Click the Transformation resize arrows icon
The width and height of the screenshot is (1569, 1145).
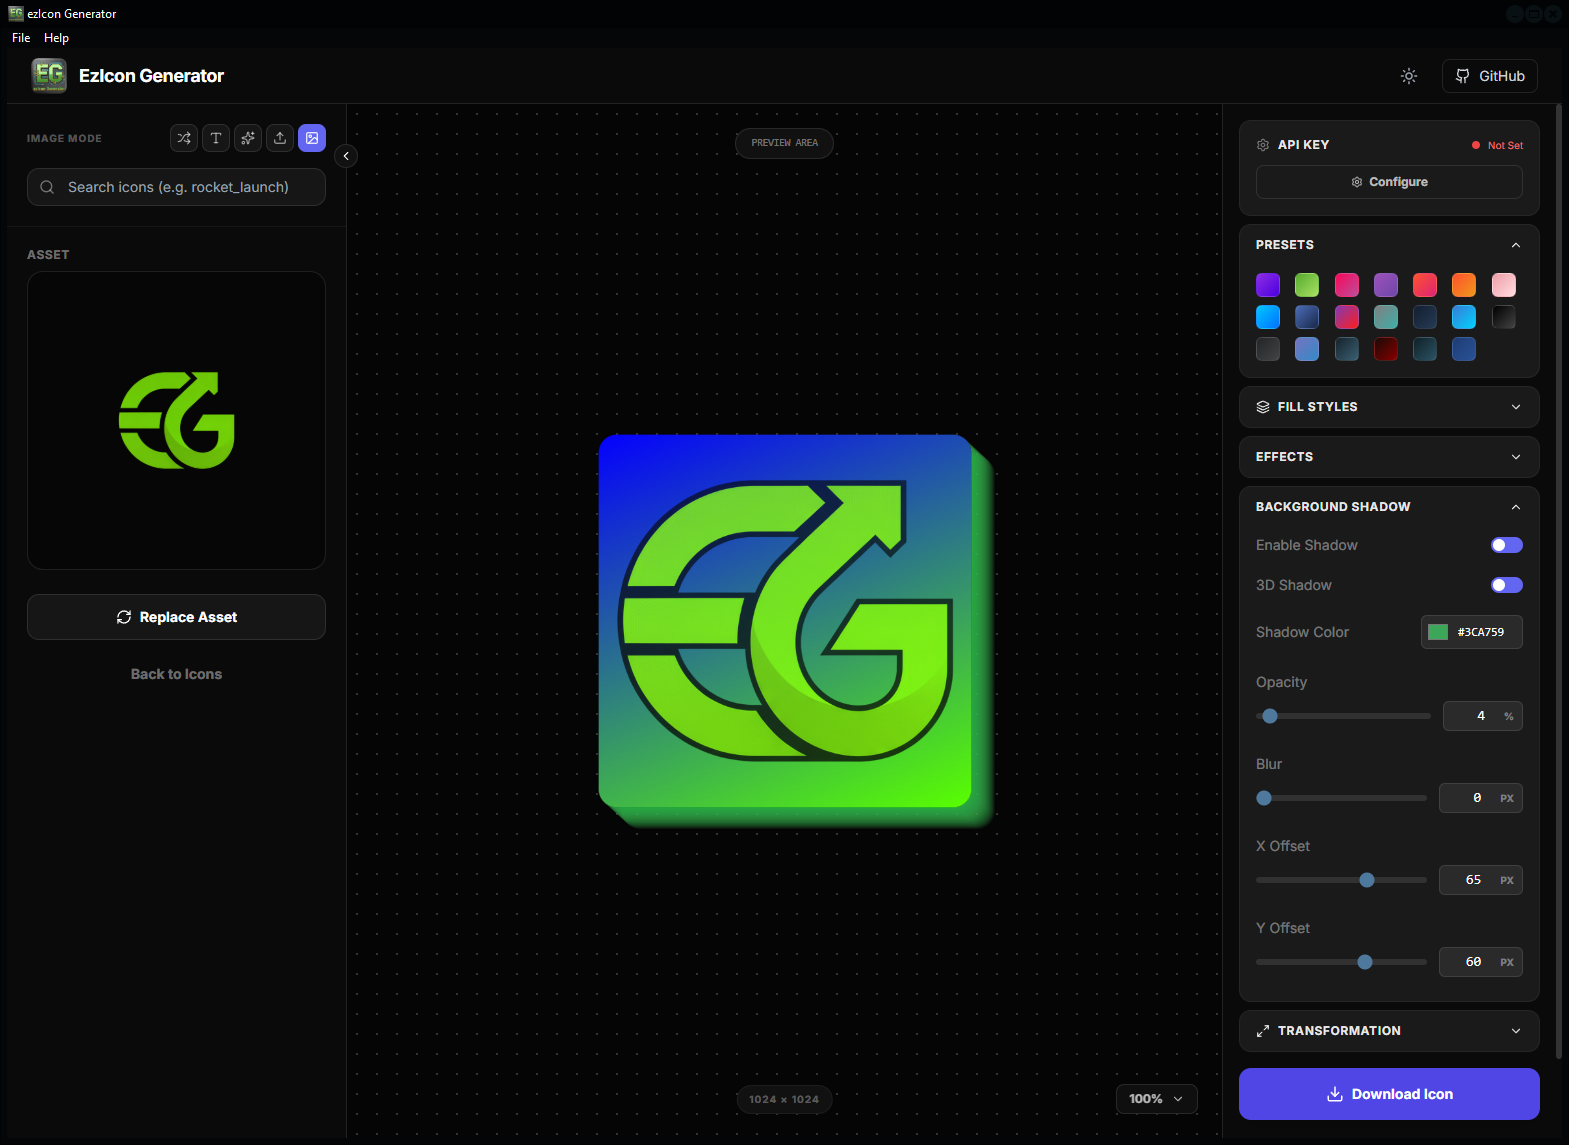1263,1031
